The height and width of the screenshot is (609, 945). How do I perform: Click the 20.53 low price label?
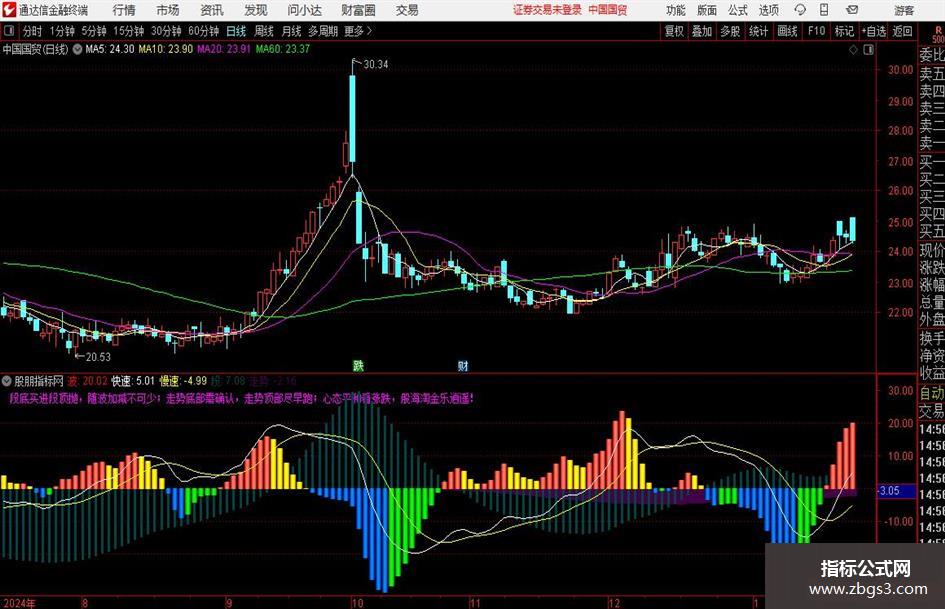point(98,357)
